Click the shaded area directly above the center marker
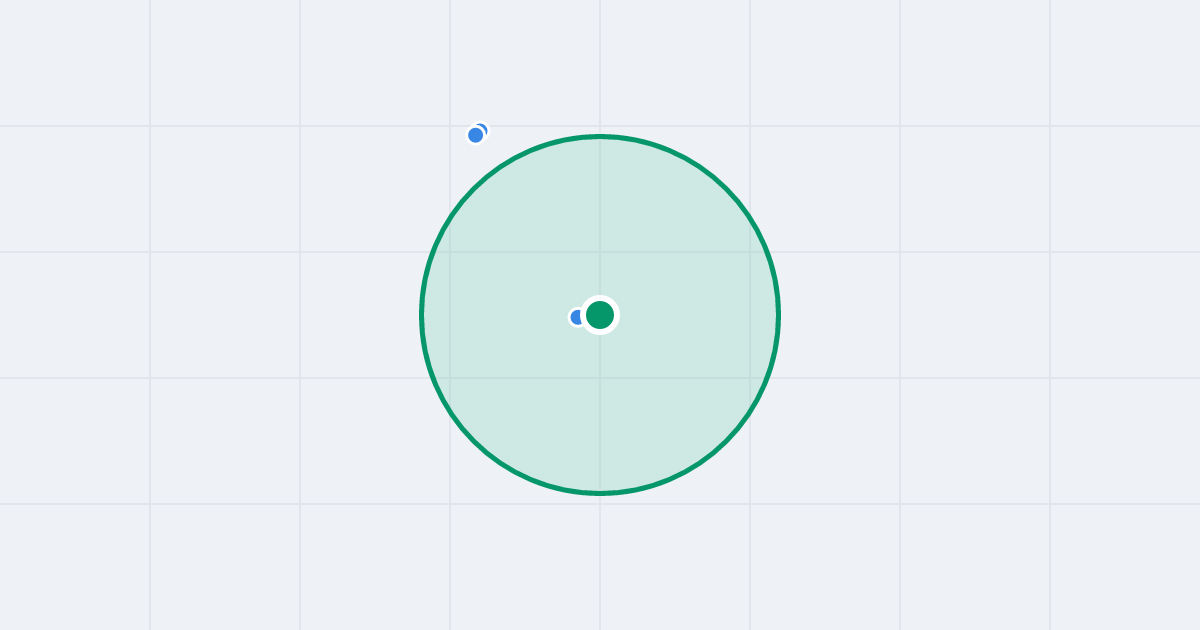 pyautogui.click(x=600, y=220)
